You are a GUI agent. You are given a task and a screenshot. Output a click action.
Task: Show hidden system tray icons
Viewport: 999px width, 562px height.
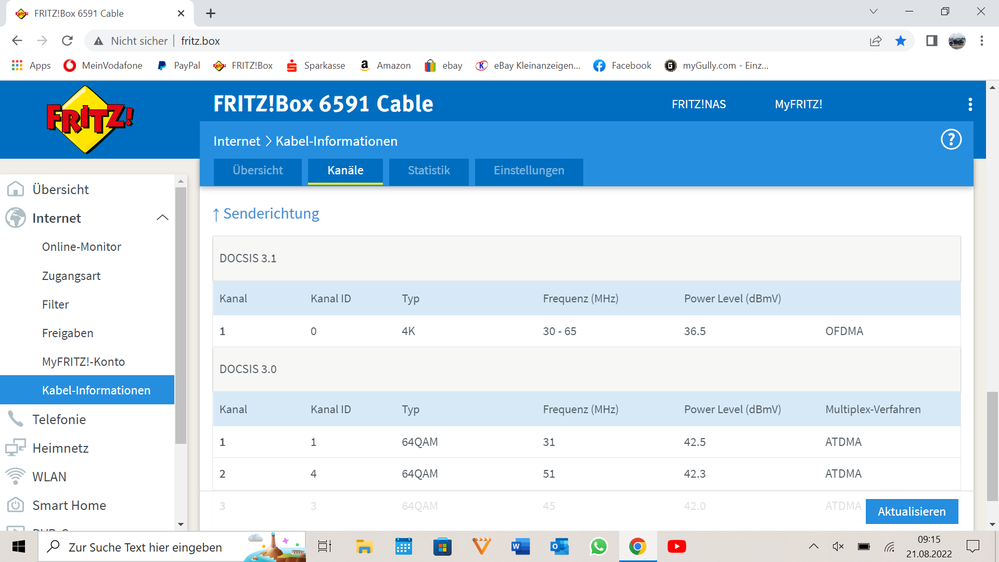814,546
